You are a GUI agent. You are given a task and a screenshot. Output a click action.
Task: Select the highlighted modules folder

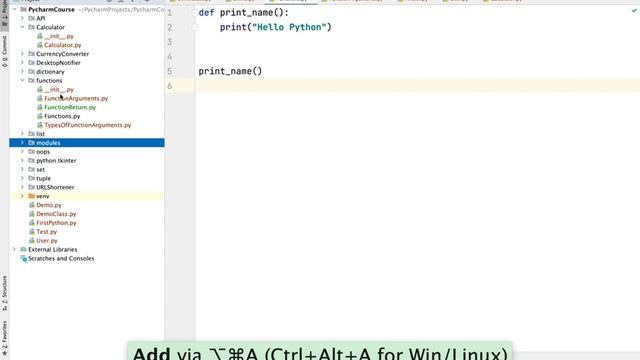pos(87,143)
